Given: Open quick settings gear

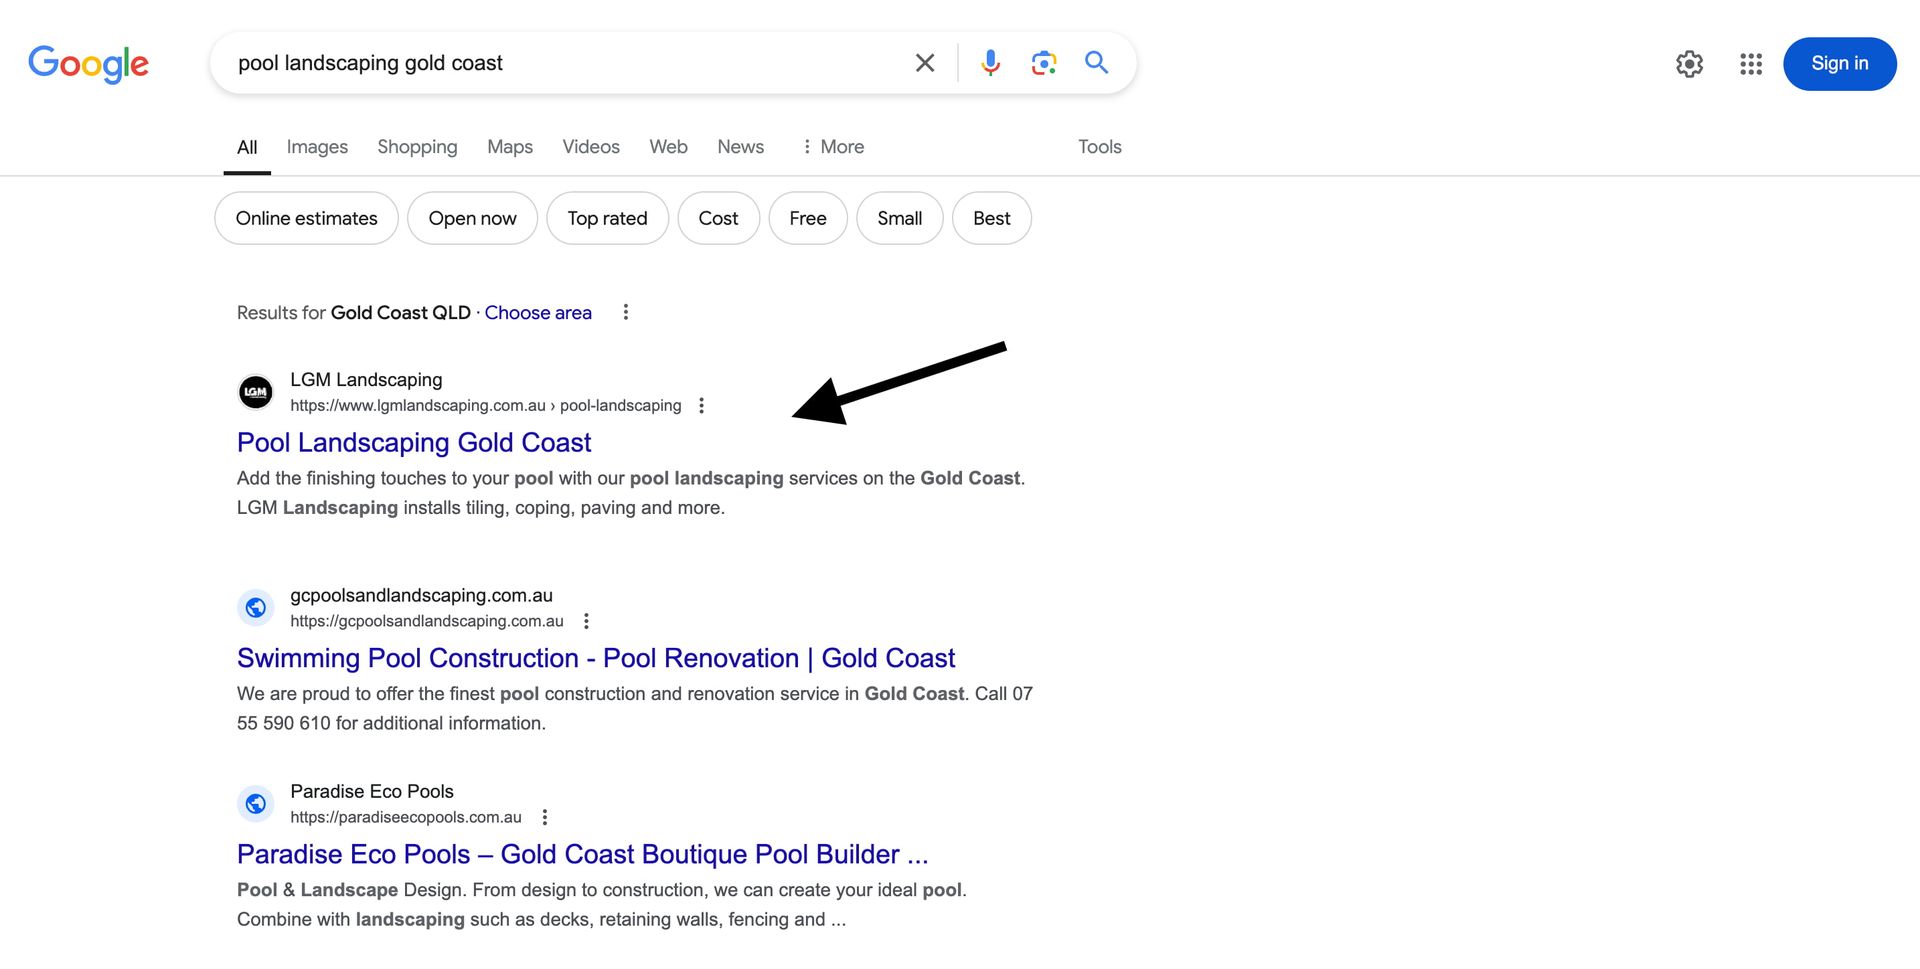Looking at the screenshot, I should pos(1690,63).
